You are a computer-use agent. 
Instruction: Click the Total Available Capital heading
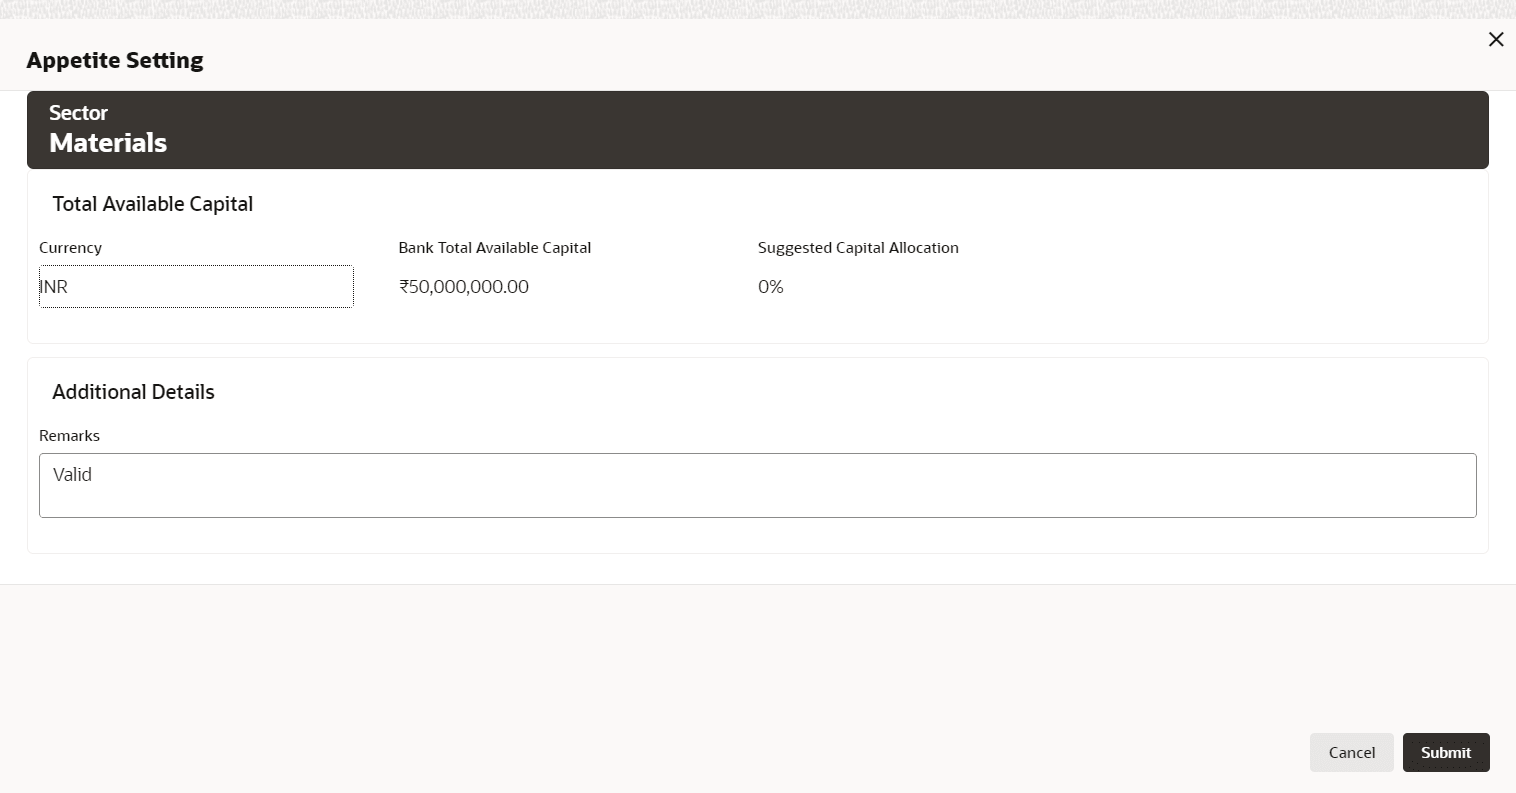[x=153, y=204]
